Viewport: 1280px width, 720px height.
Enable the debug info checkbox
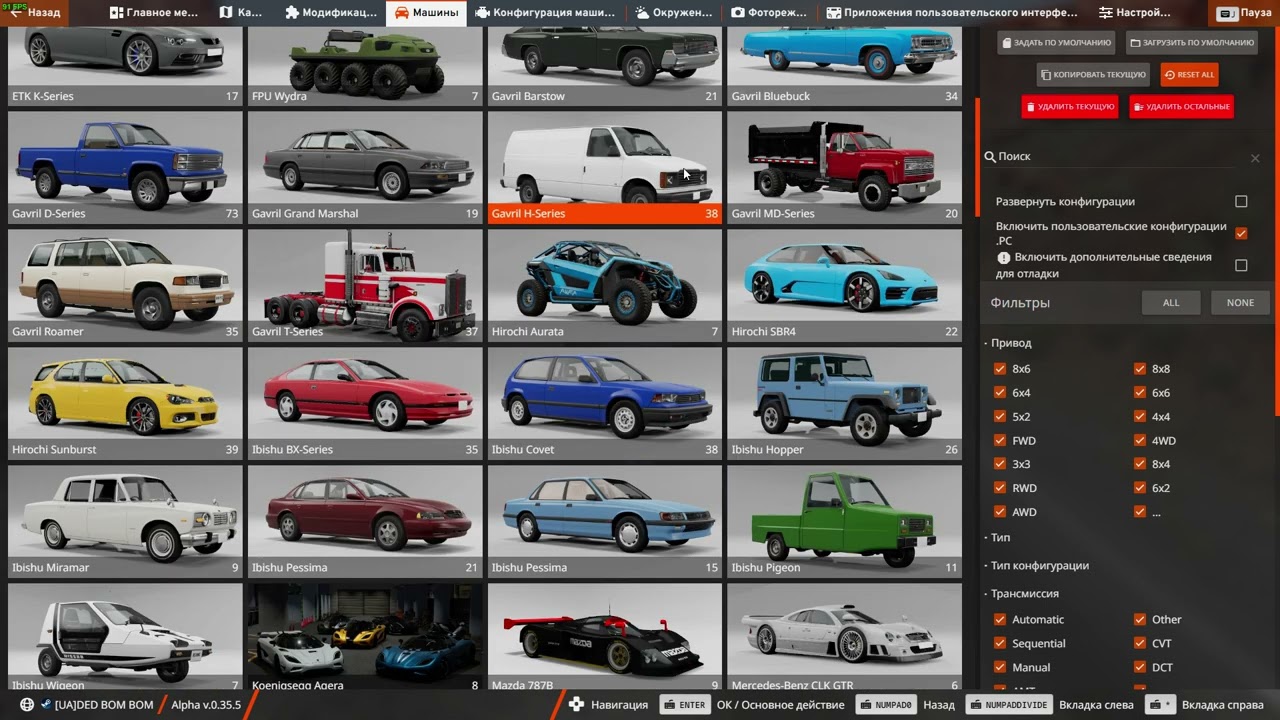click(1241, 265)
